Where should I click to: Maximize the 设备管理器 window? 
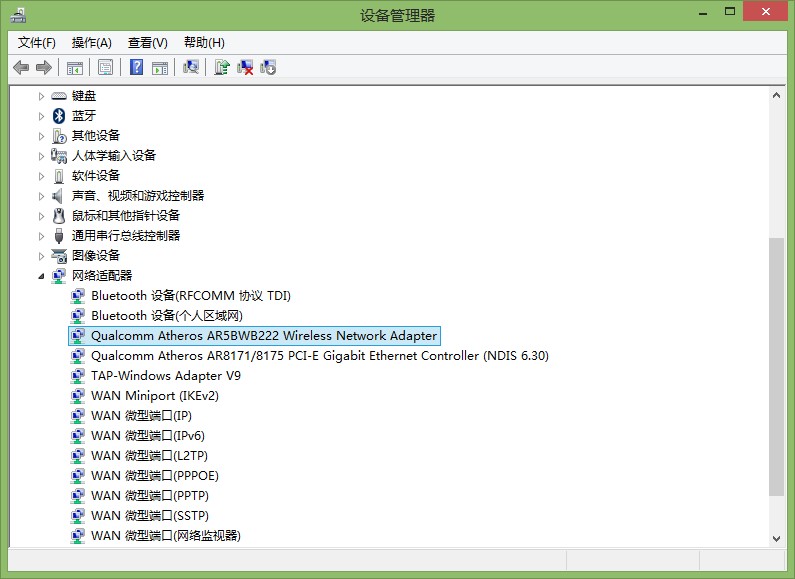(x=730, y=12)
